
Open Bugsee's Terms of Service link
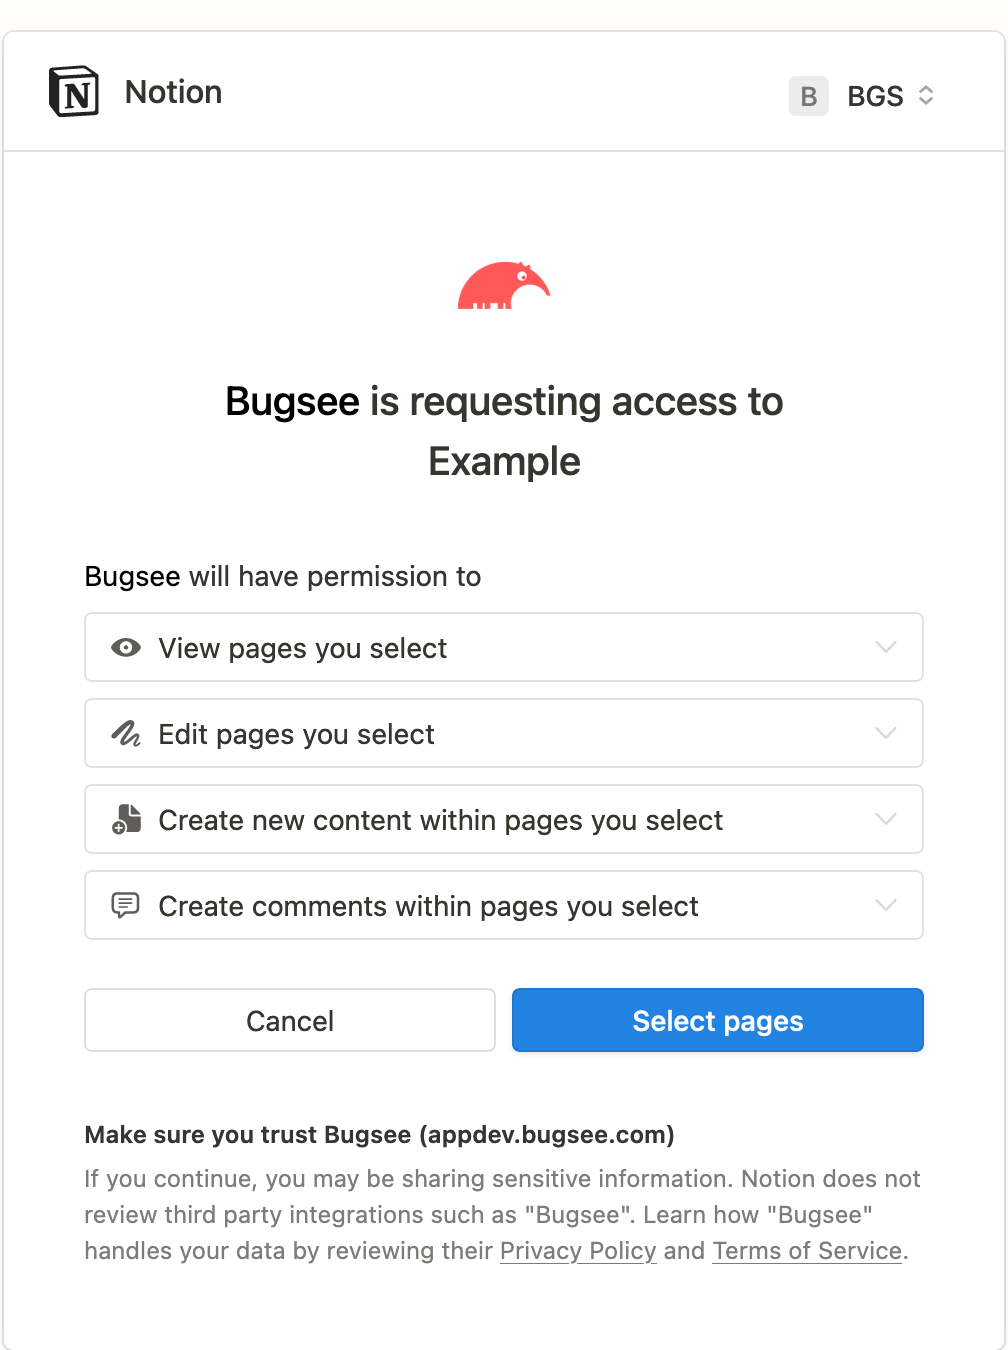point(806,1251)
